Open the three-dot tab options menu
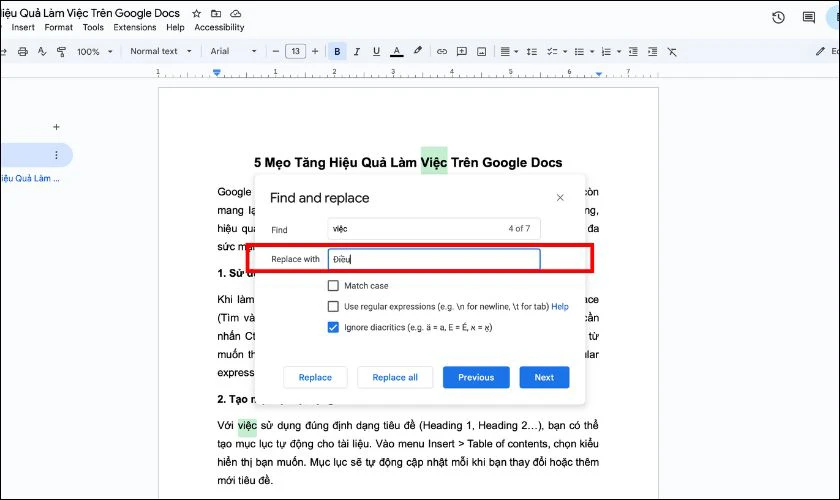This screenshot has height=500, width=840. point(56,155)
